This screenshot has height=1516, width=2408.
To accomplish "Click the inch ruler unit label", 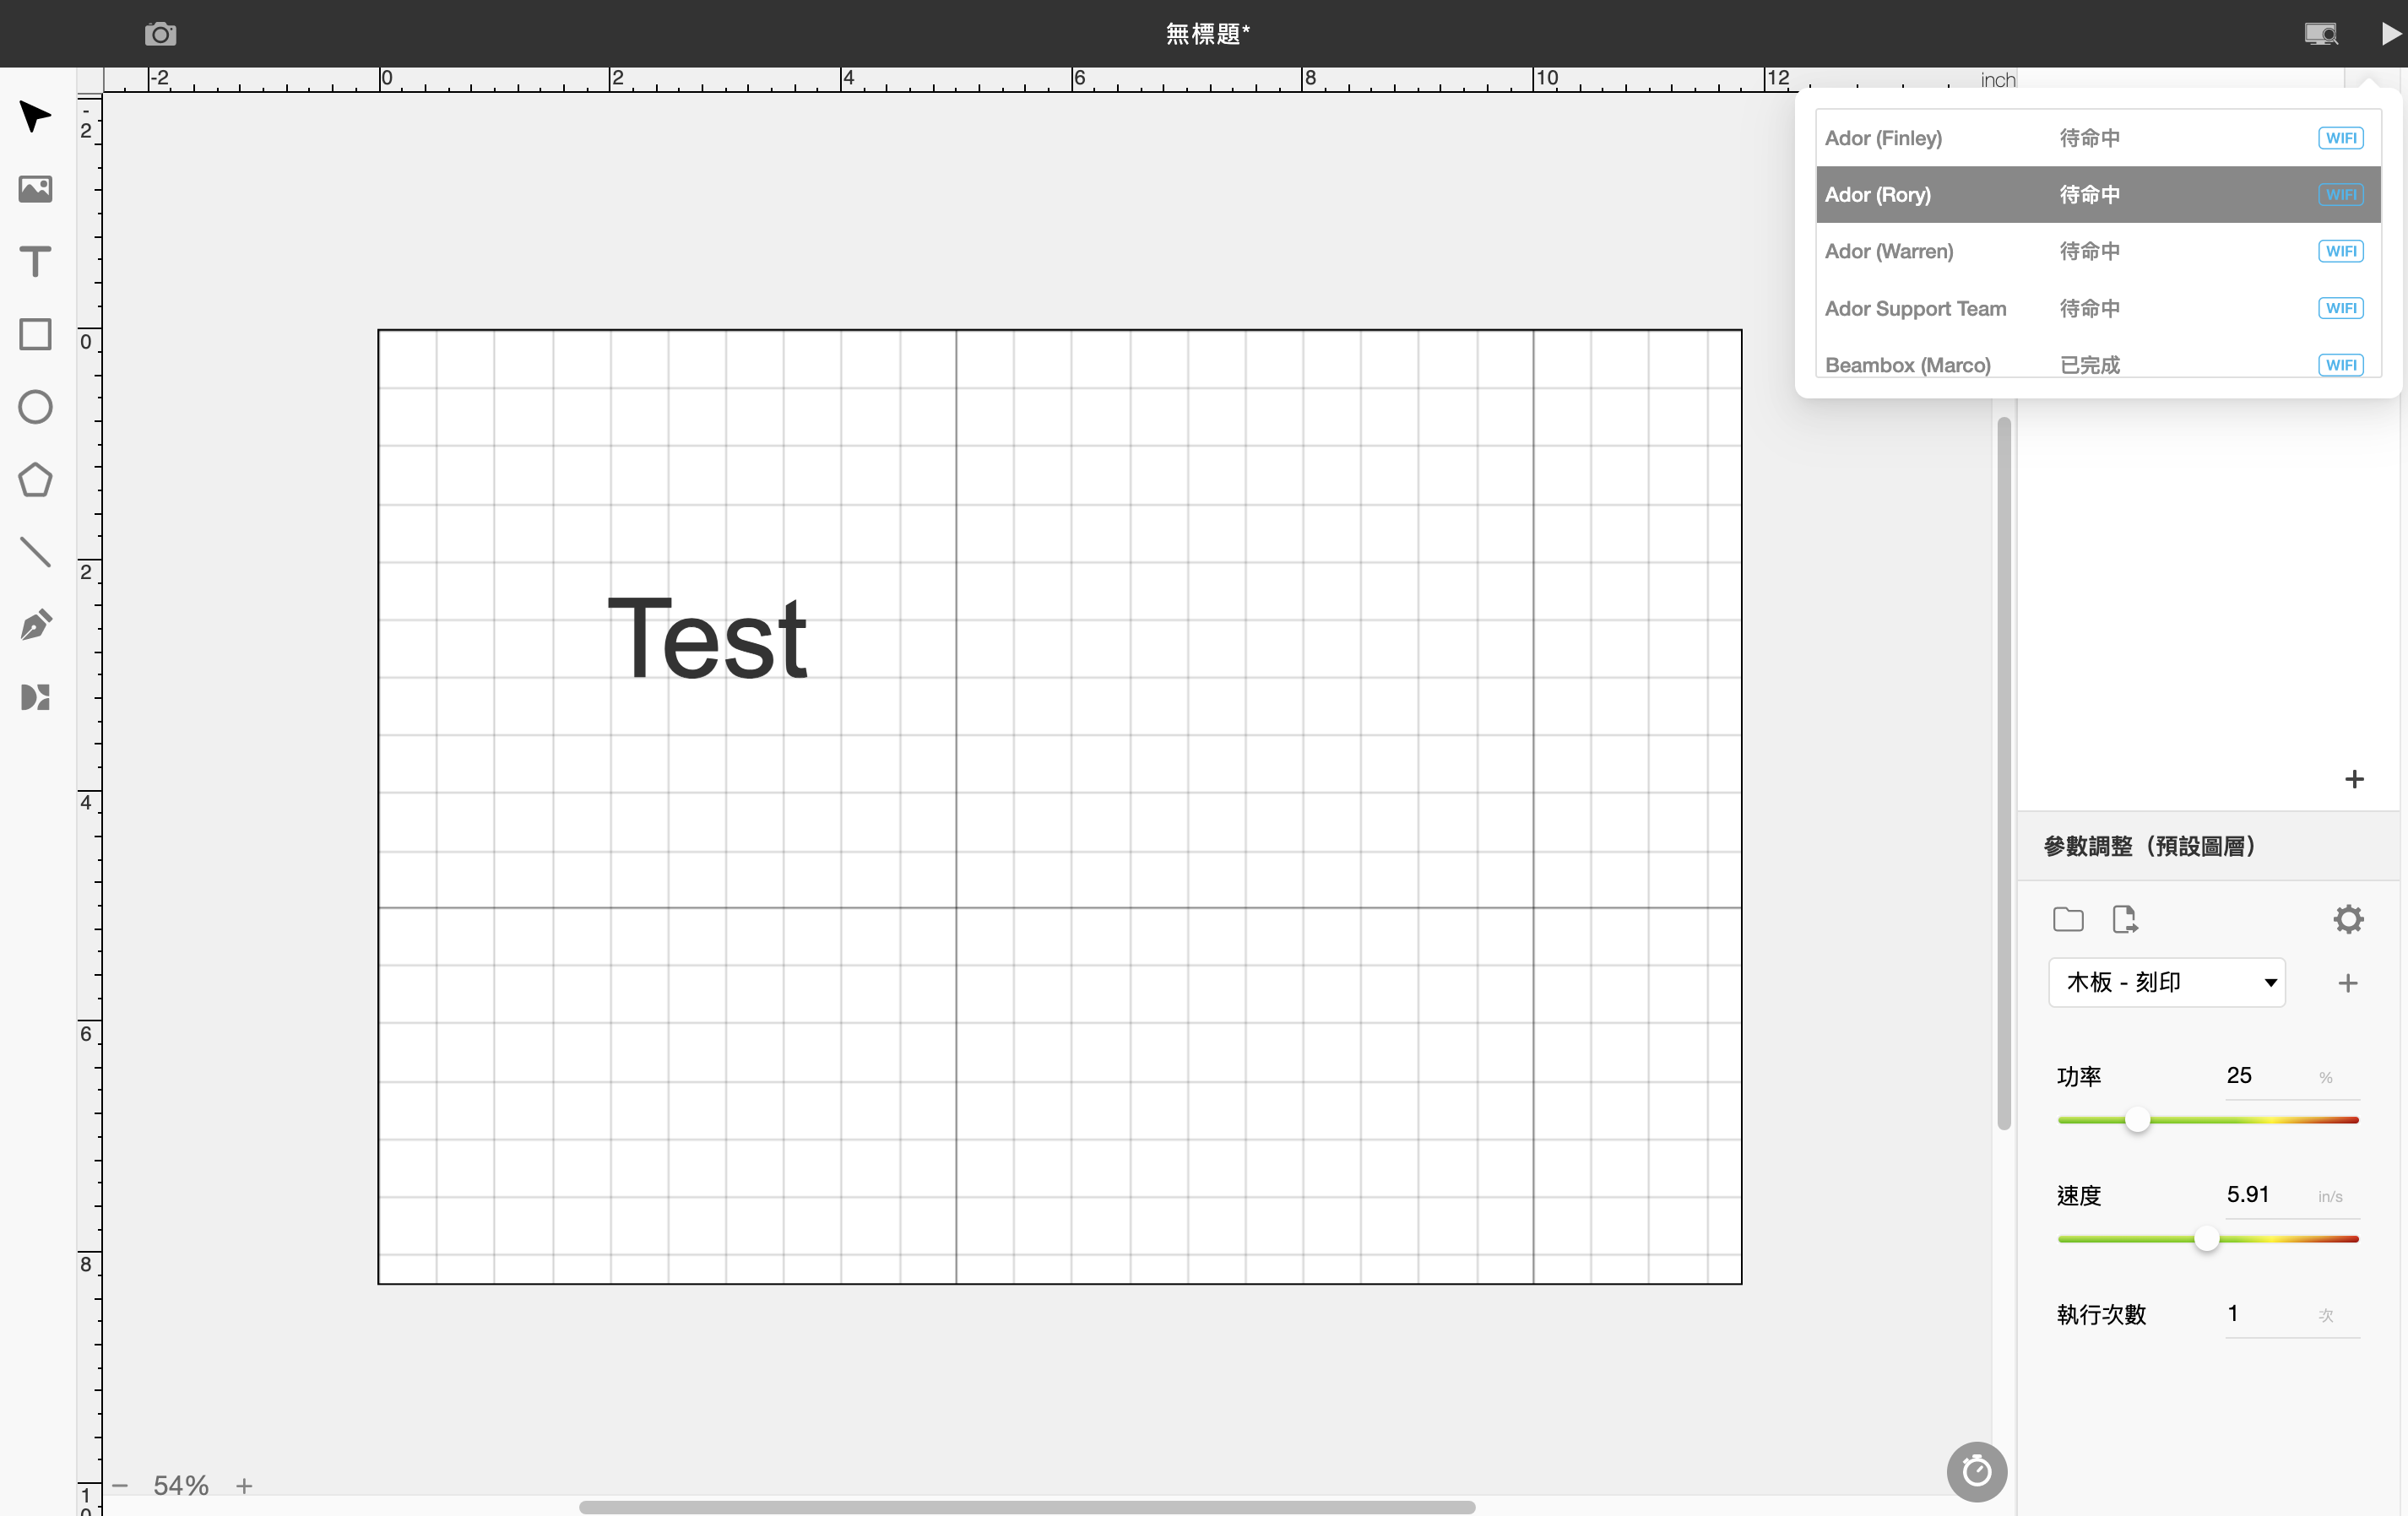I will click(1997, 80).
